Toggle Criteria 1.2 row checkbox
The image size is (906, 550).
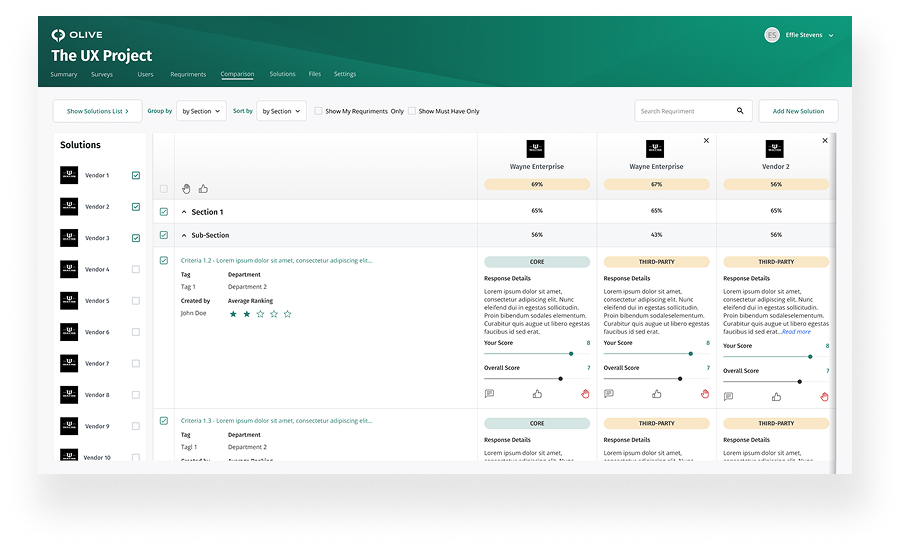(164, 261)
